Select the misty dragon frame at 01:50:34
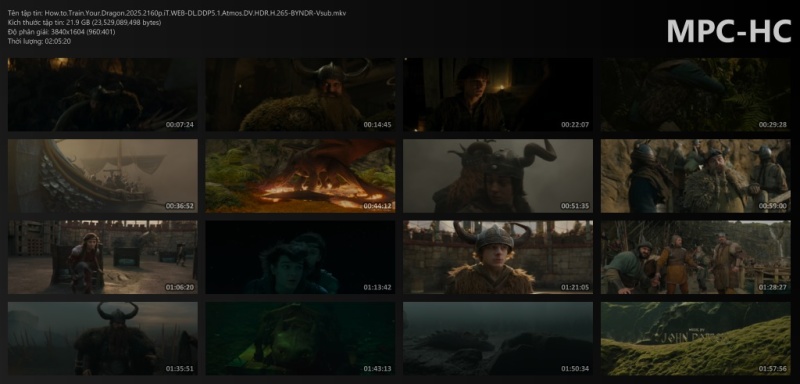Image resolution: width=800 pixels, height=384 pixels. (x=498, y=339)
